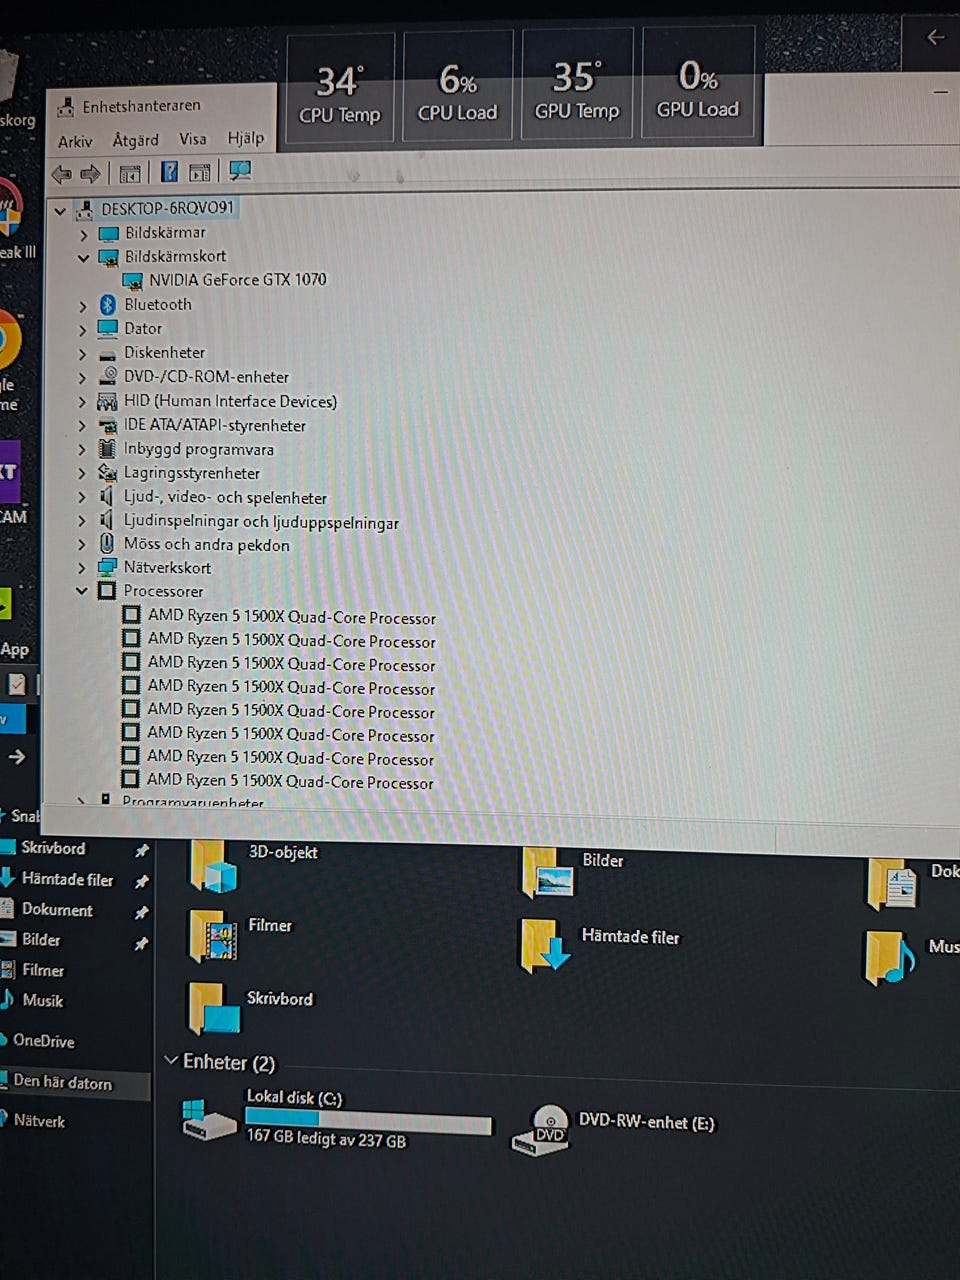Click the Inbyggd programvara chip icon
This screenshot has height=1280, width=960.
tap(107, 449)
